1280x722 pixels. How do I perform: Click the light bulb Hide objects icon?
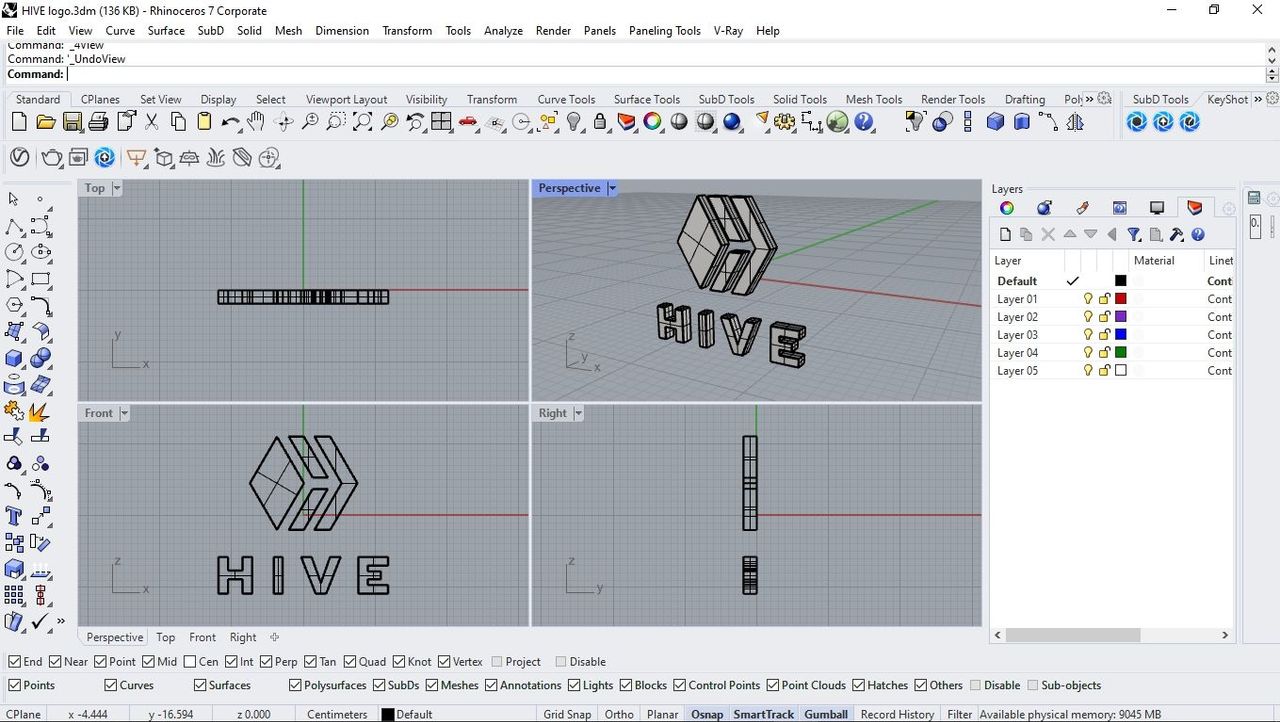click(x=574, y=122)
